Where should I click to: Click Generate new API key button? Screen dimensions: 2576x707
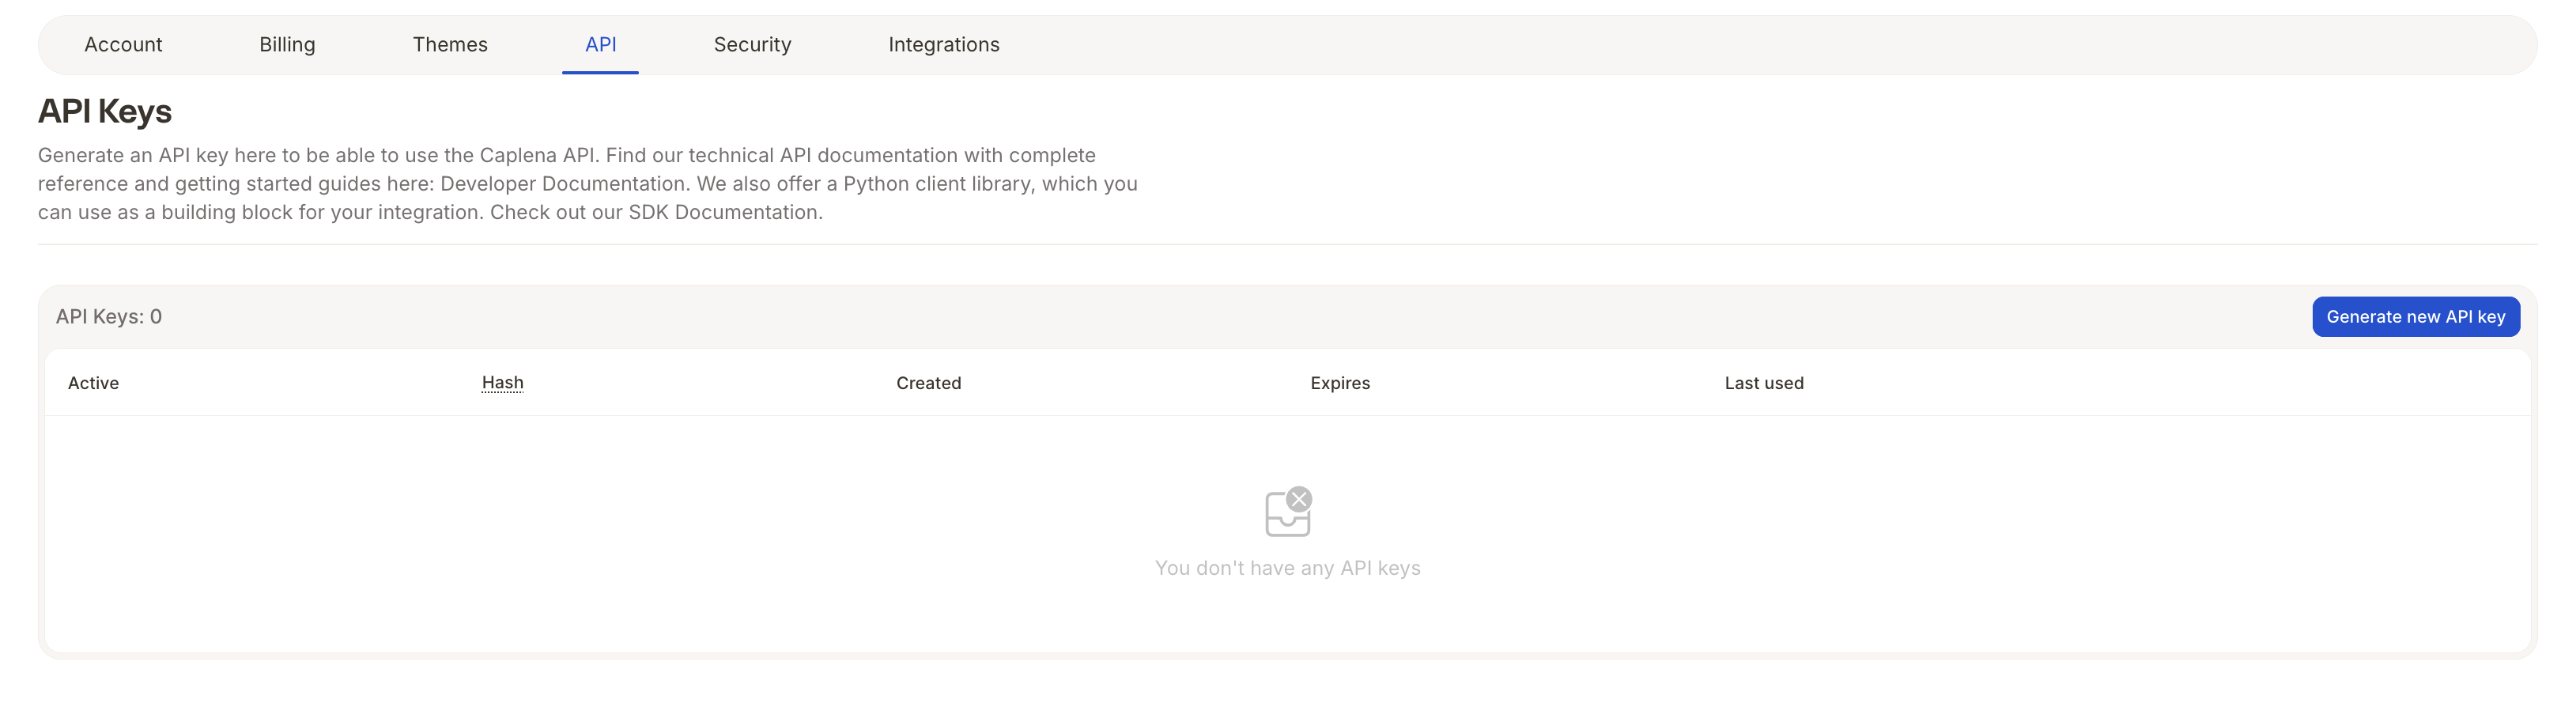point(2415,317)
